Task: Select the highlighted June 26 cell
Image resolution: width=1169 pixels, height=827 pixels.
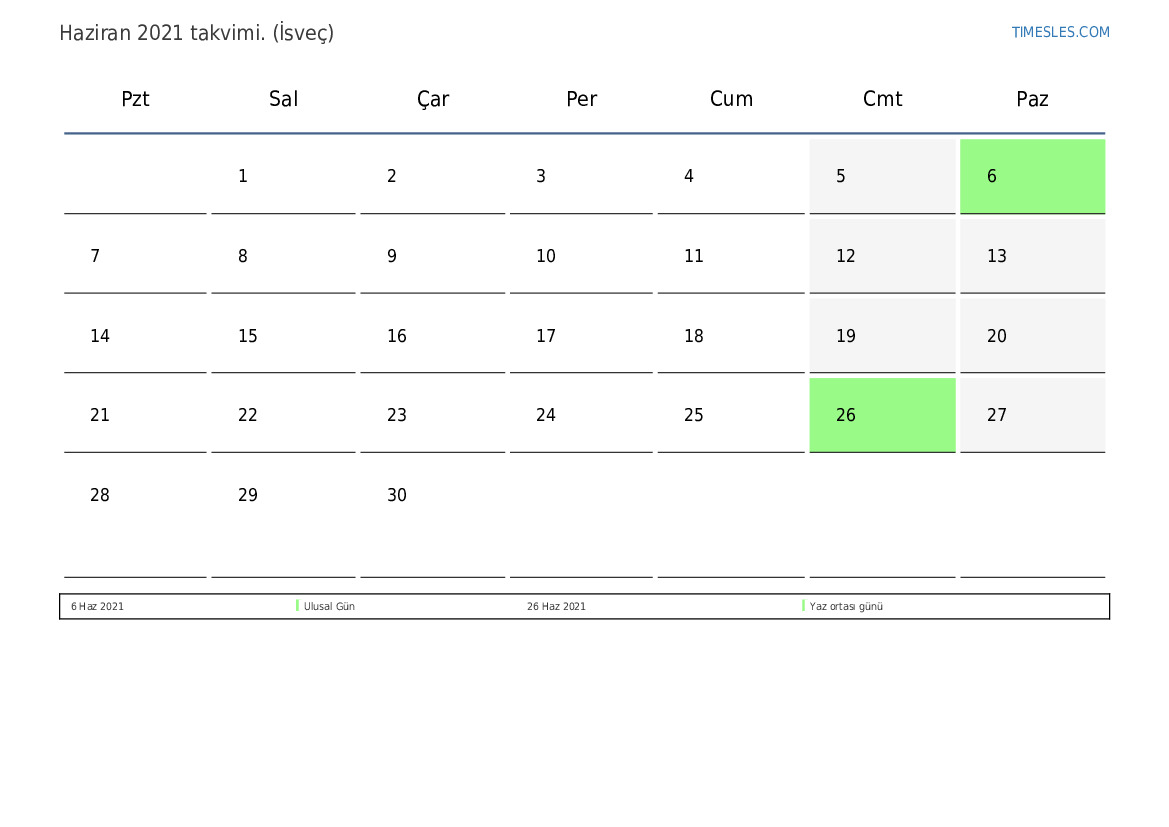Action: coord(882,415)
